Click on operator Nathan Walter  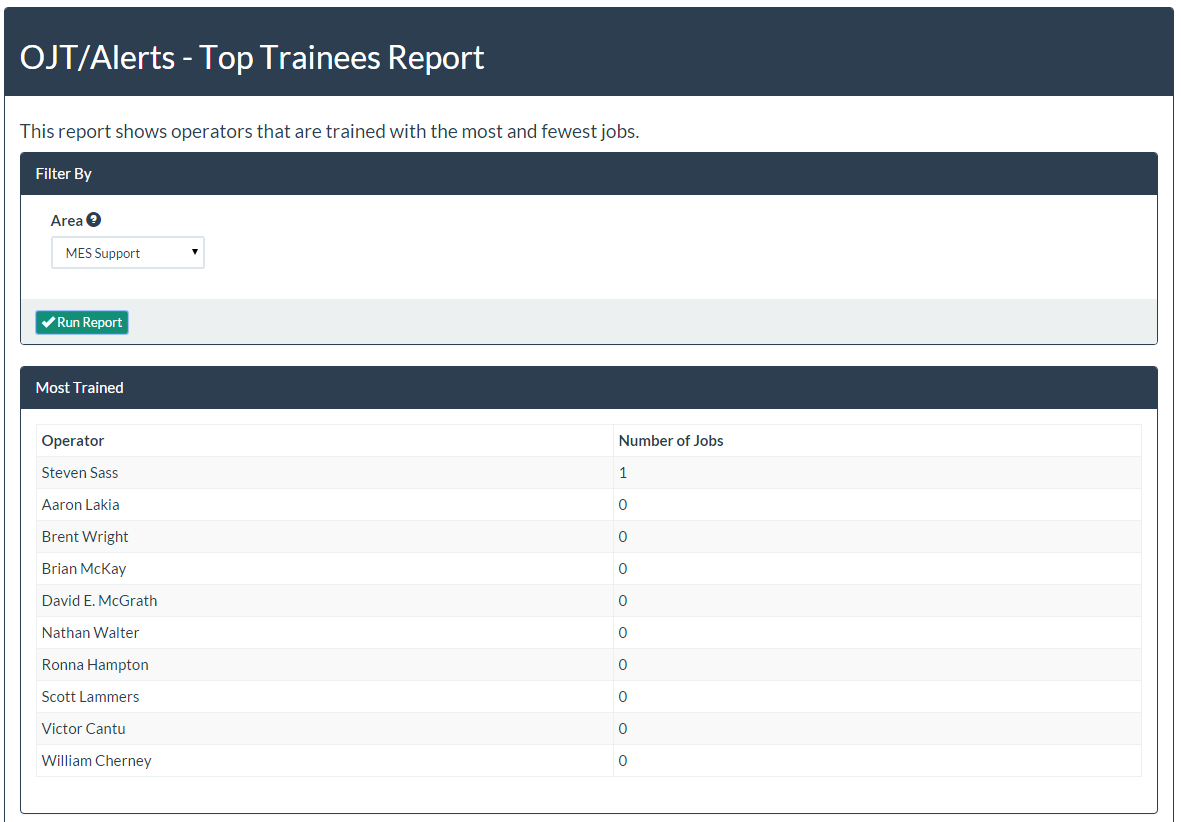click(90, 633)
